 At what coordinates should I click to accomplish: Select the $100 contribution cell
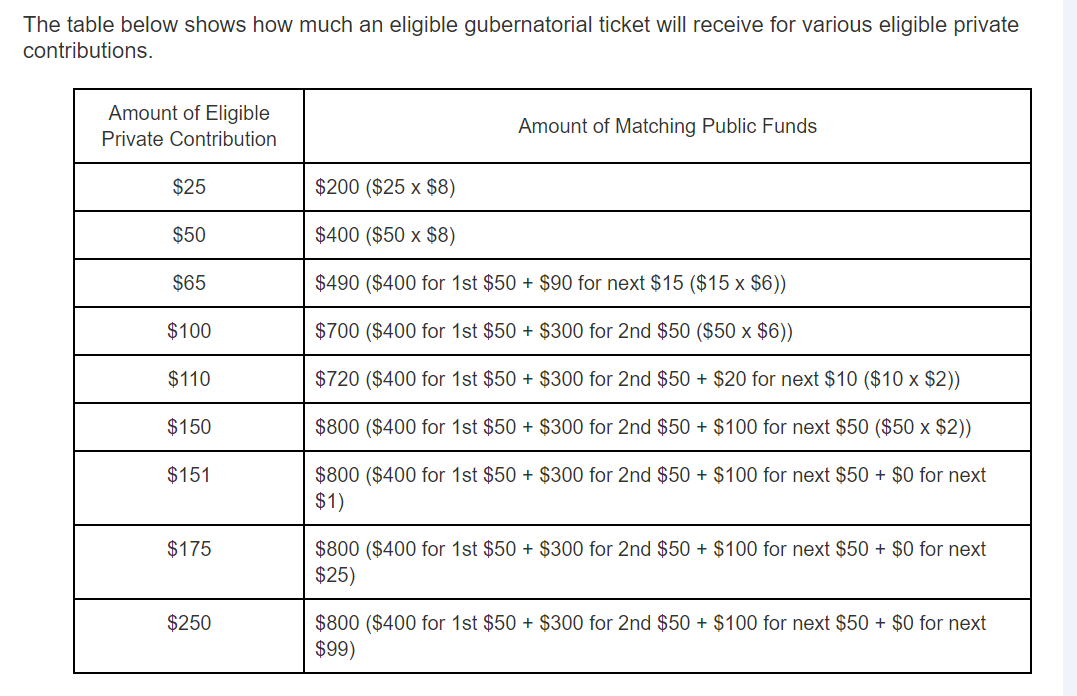pos(189,331)
